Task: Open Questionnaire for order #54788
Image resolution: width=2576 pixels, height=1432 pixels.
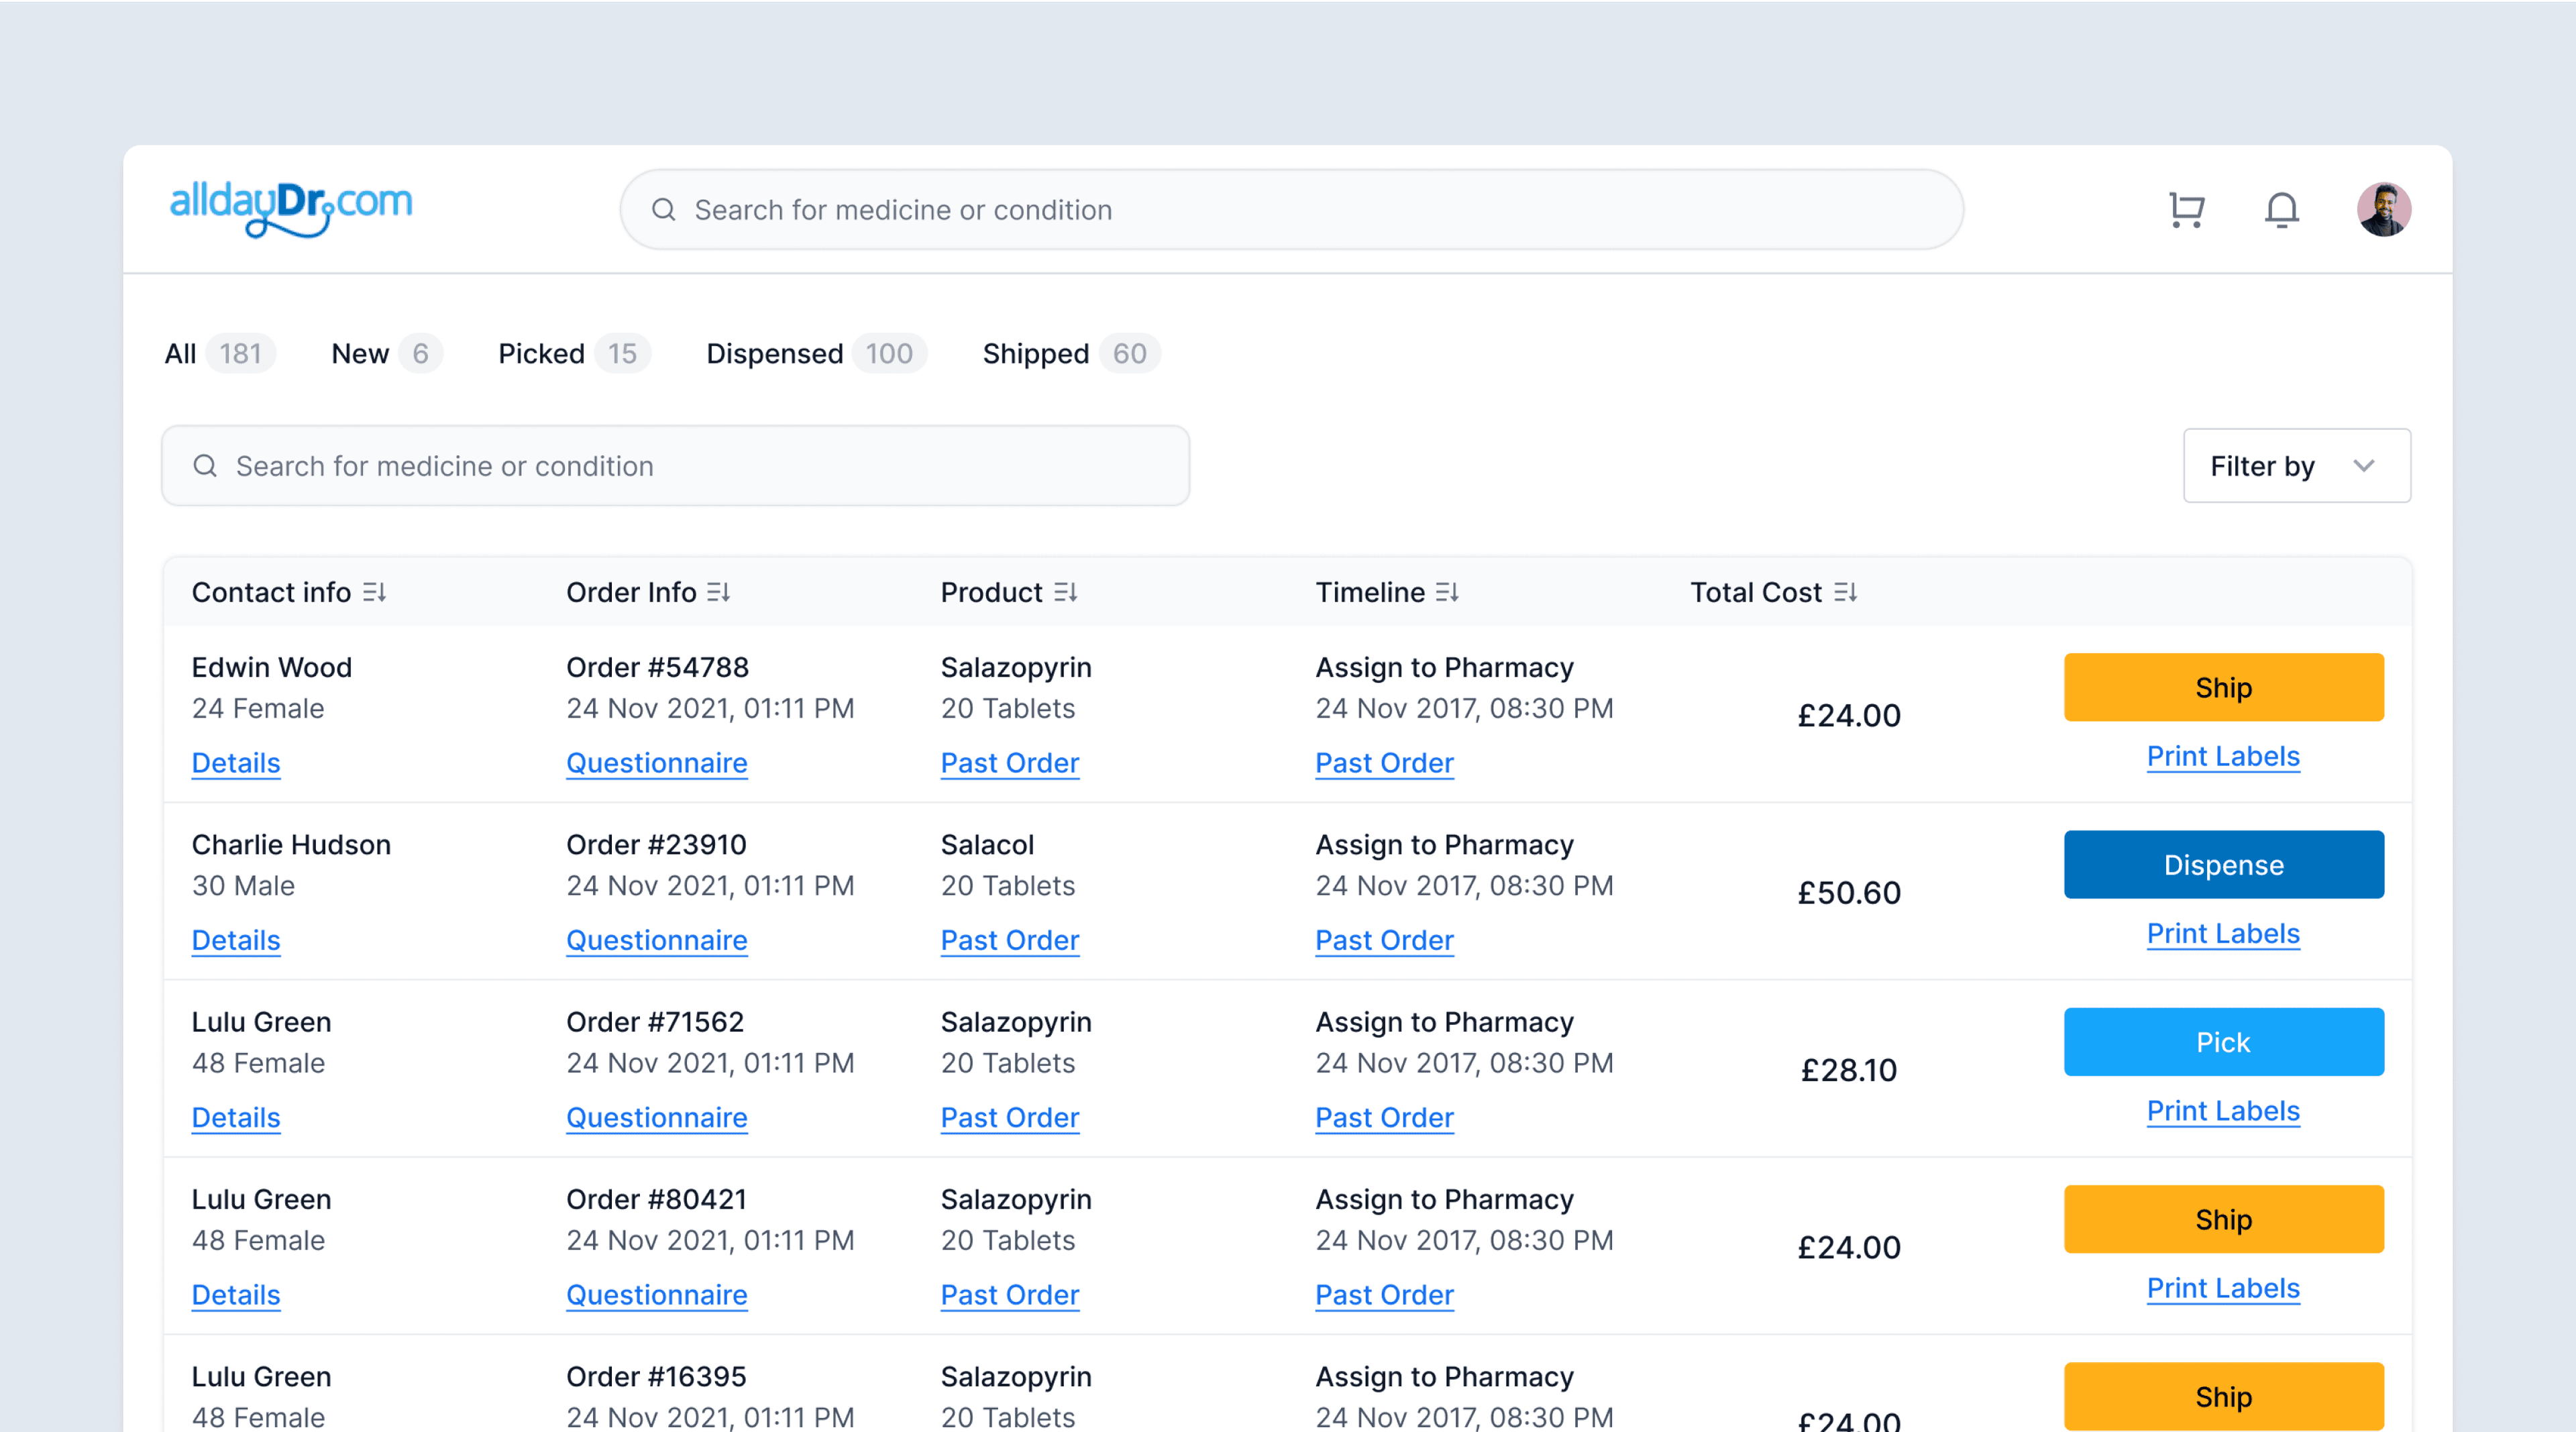Action: click(x=657, y=763)
